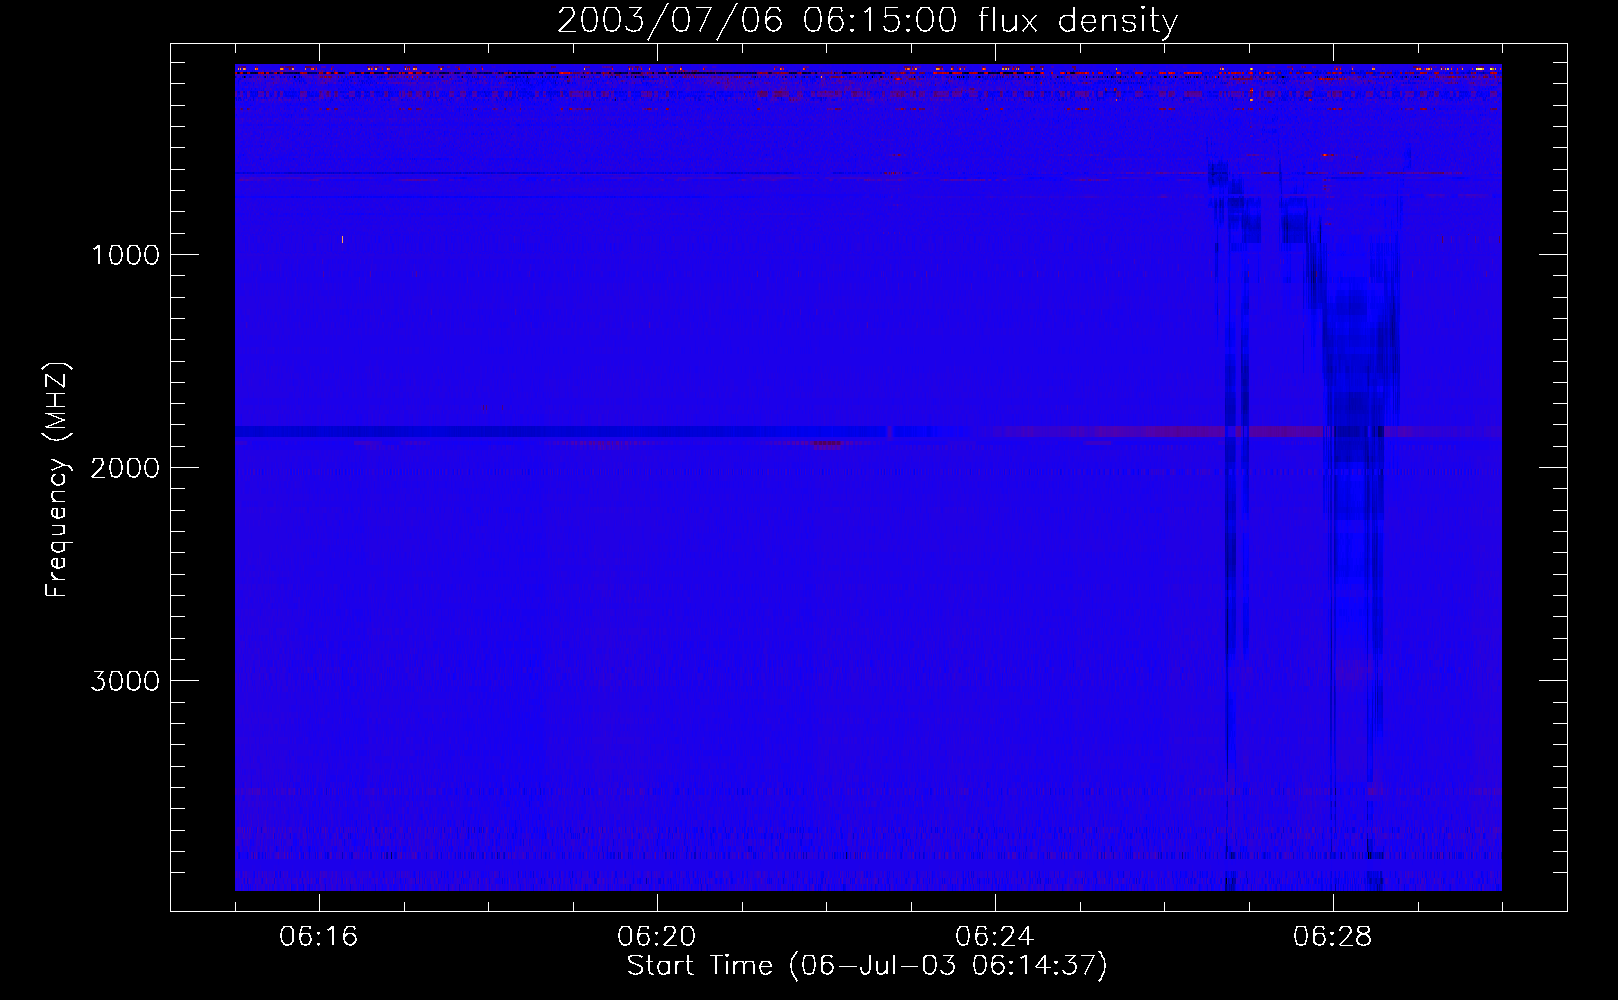This screenshot has width=1618, height=1000.
Task: Click the 06:20 time tick label
Action: (x=657, y=937)
